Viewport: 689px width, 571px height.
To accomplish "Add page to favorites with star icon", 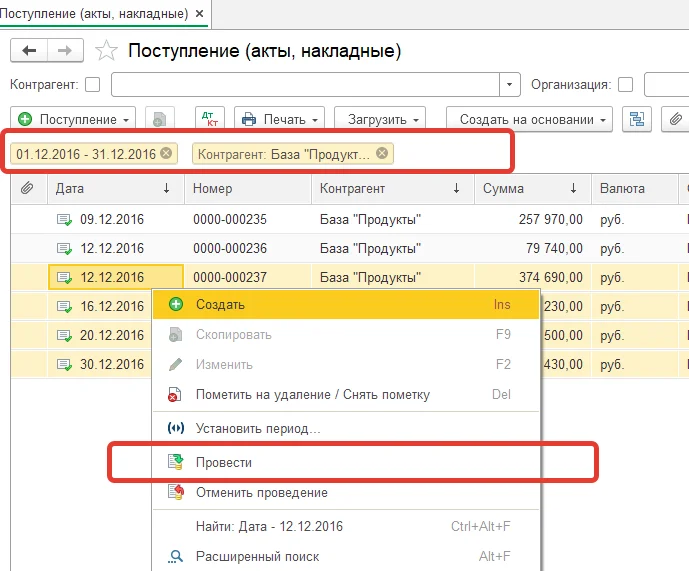I will (106, 51).
